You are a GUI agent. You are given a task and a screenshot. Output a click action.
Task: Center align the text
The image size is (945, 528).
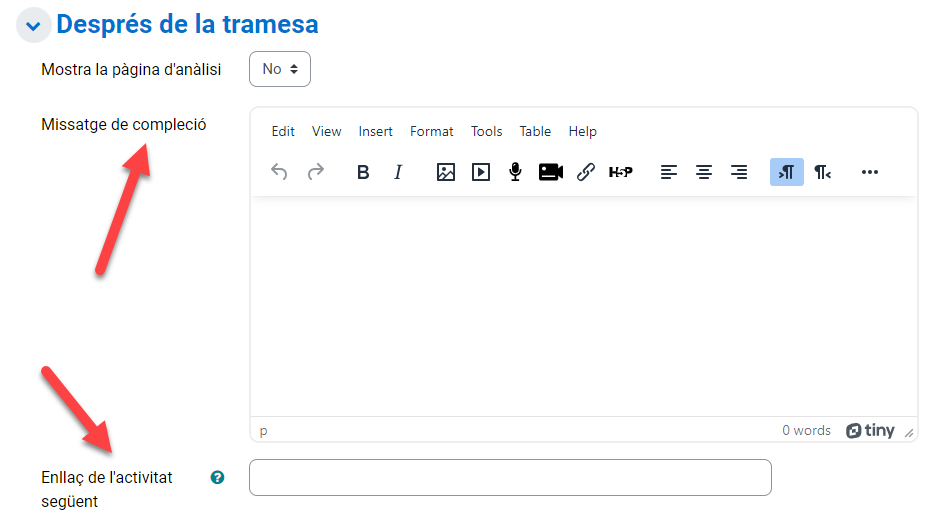(704, 172)
